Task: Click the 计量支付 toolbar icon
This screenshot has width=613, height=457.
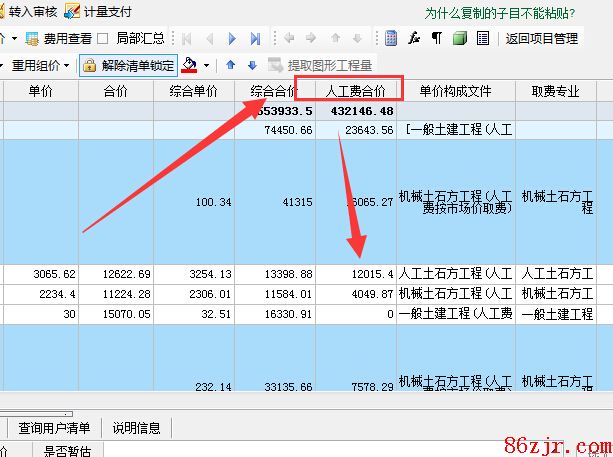Action: 72,12
